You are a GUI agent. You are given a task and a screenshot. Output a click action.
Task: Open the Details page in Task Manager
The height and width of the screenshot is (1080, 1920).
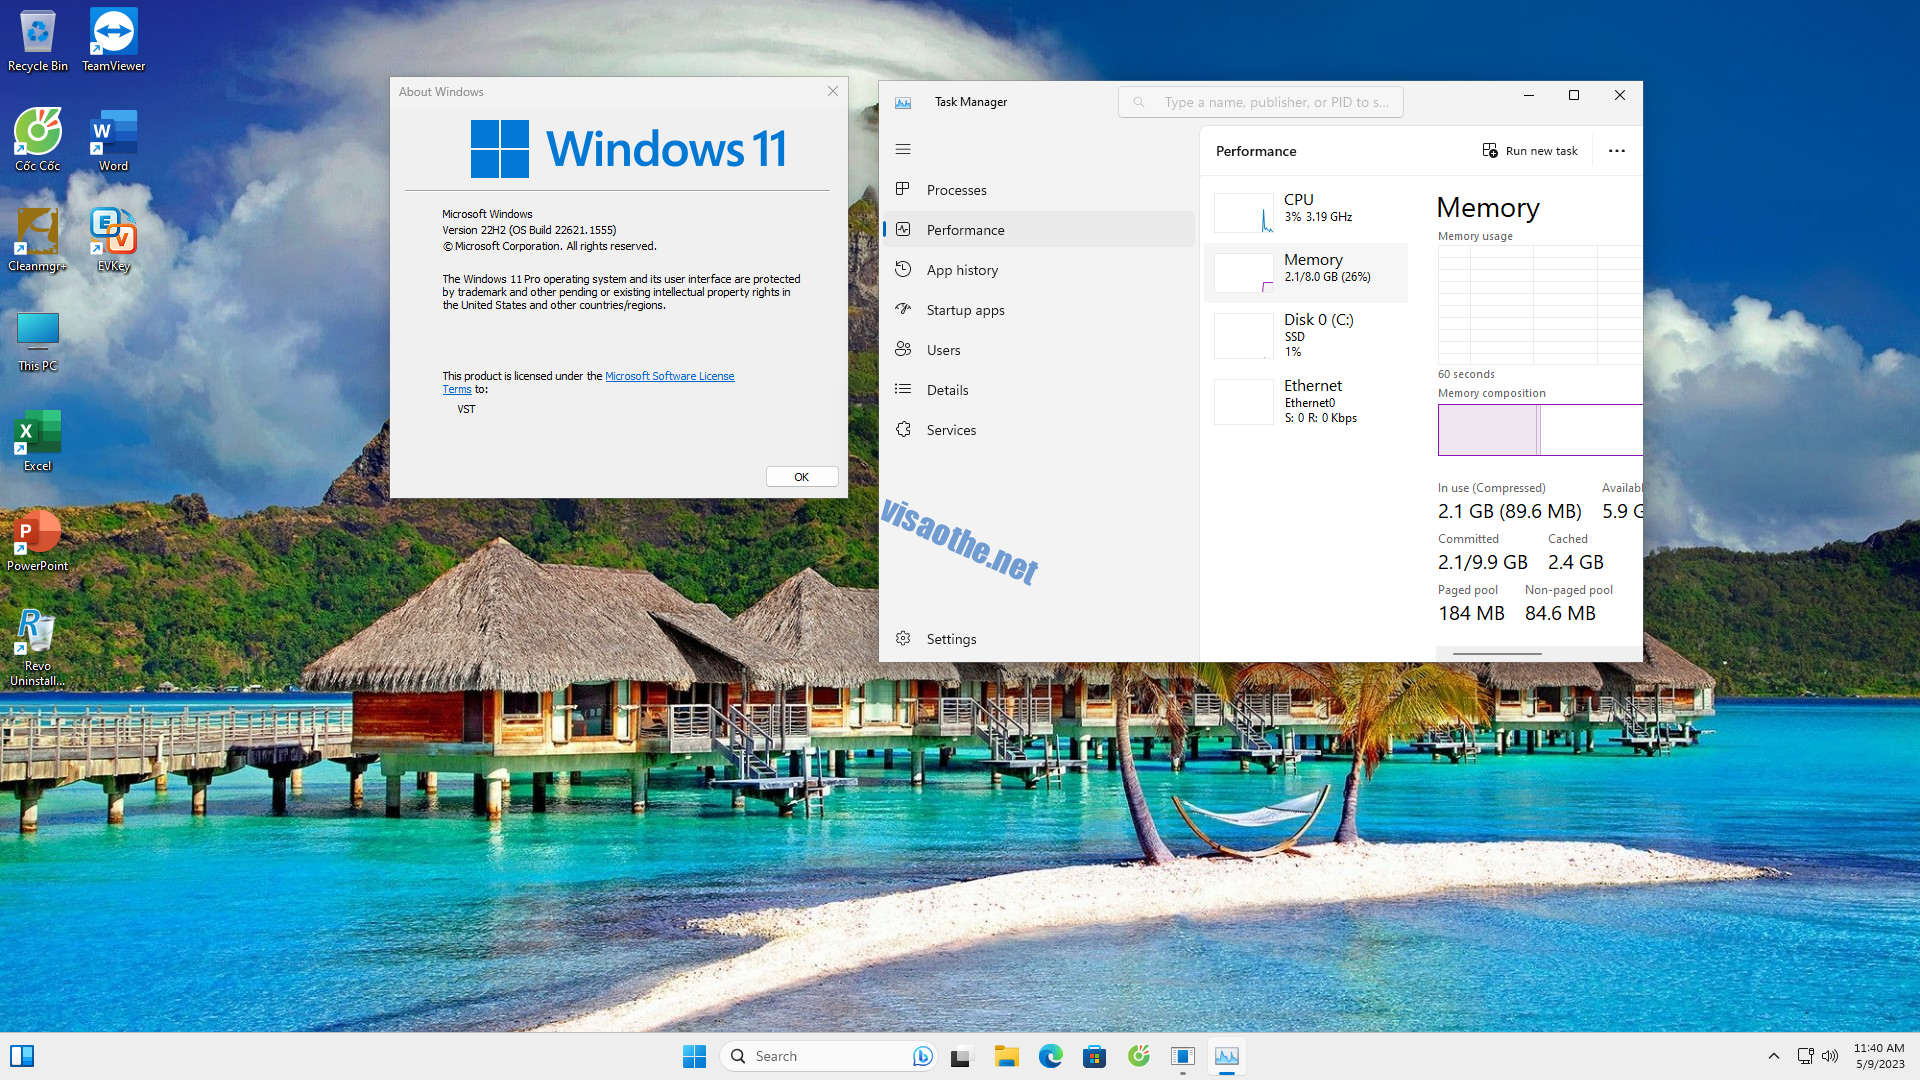(x=1039, y=390)
